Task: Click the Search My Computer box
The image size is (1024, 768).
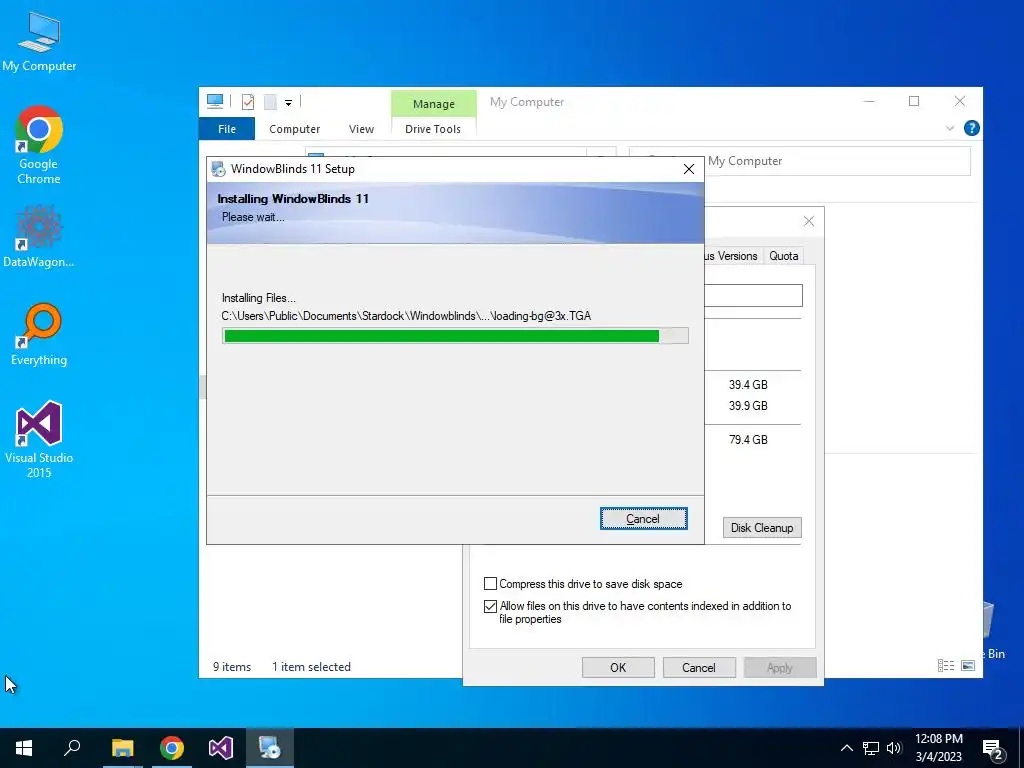Action: point(799,161)
